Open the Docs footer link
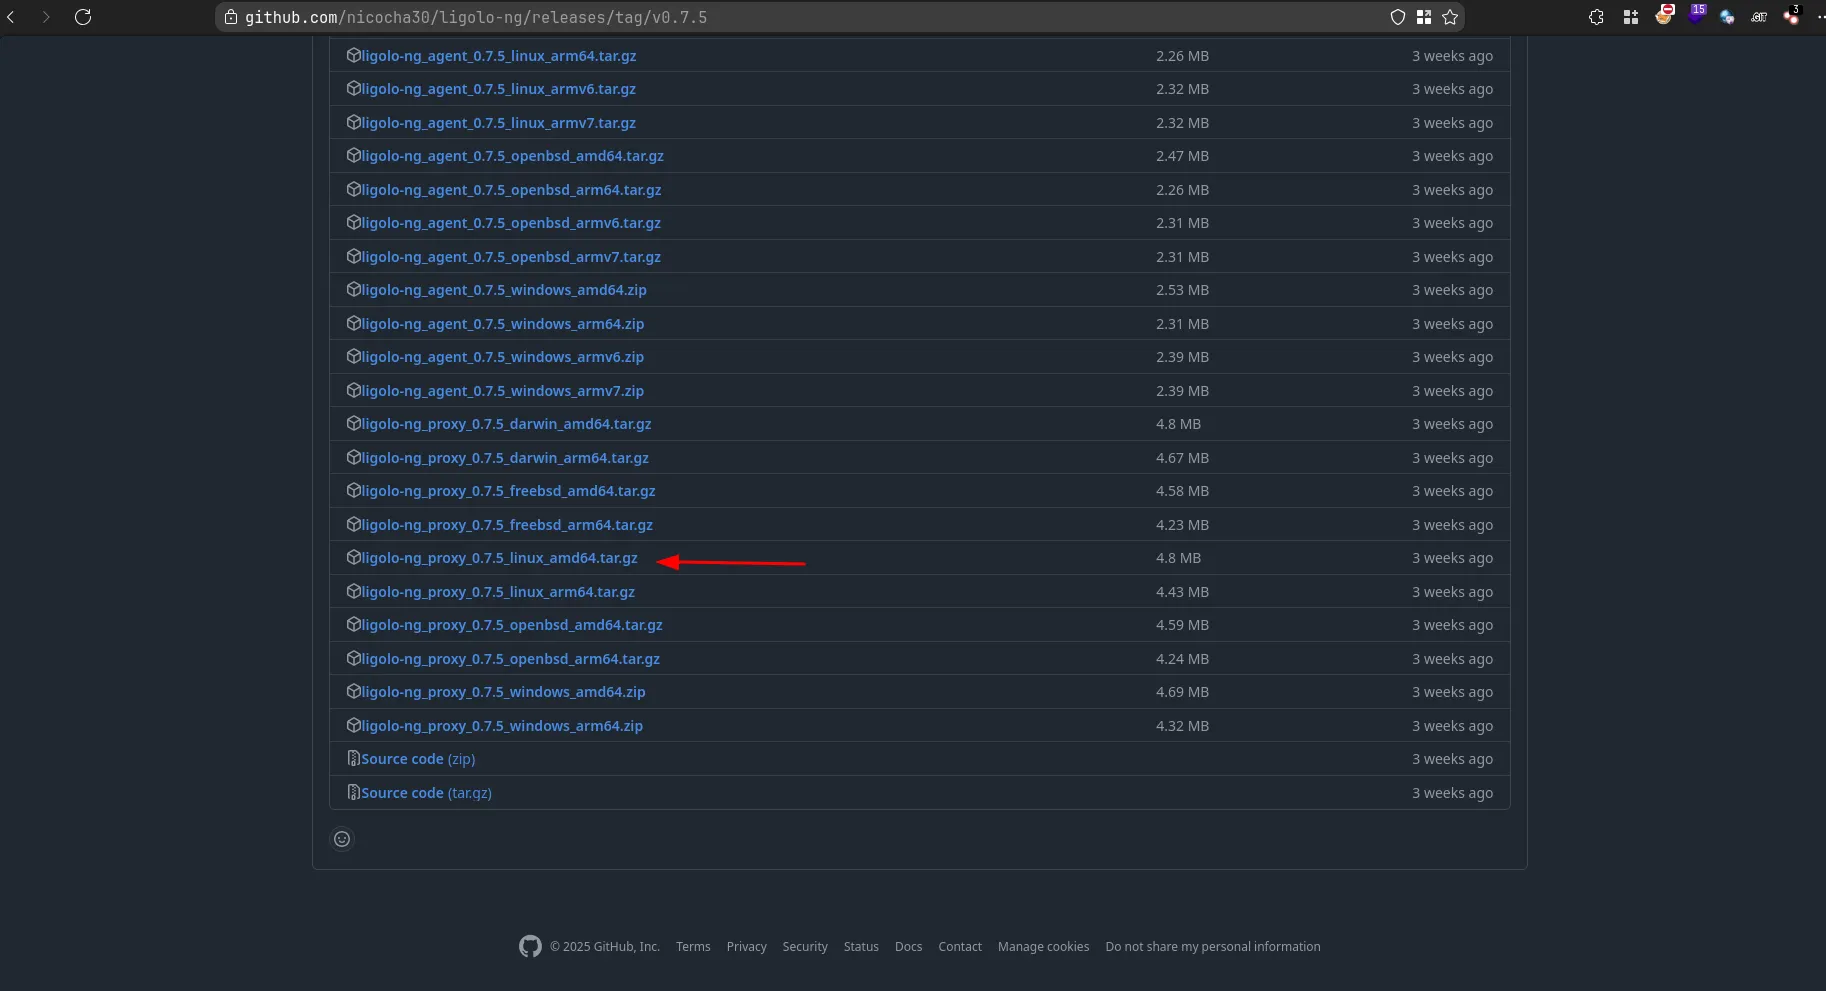The image size is (1826, 991). pyautogui.click(x=908, y=946)
